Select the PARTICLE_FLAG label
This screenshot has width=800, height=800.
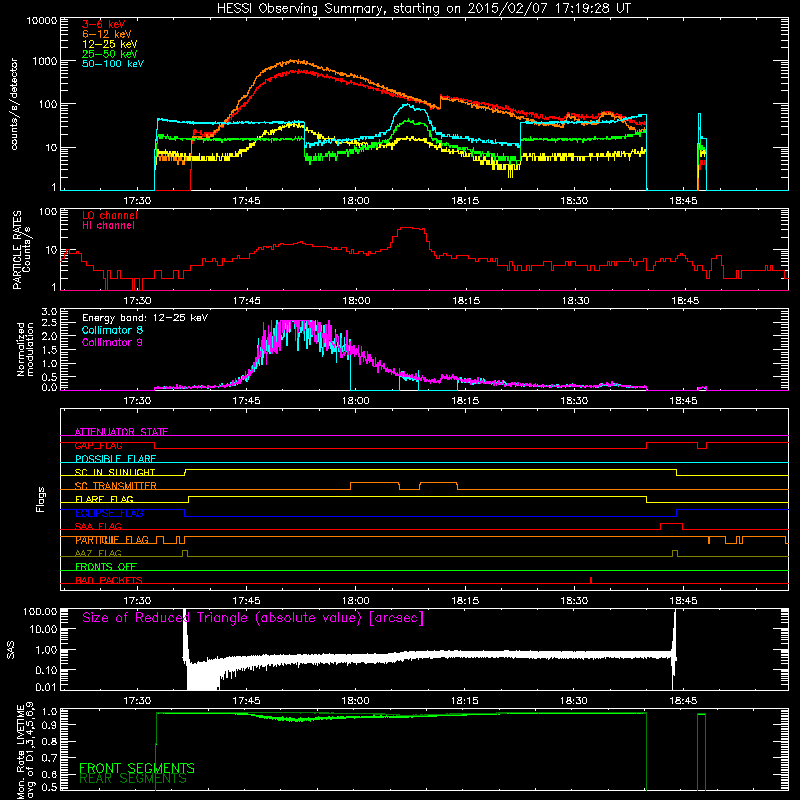pyautogui.click(x=112, y=540)
